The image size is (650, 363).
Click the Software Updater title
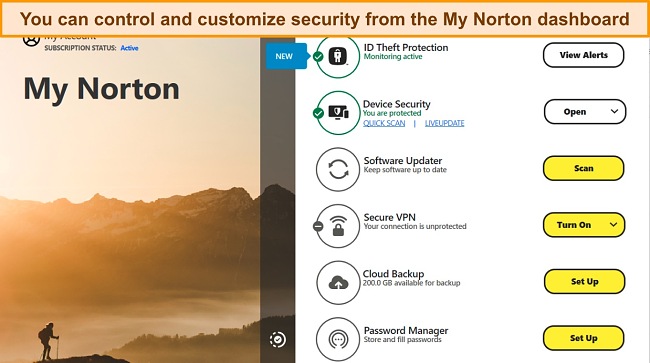pyautogui.click(x=403, y=161)
